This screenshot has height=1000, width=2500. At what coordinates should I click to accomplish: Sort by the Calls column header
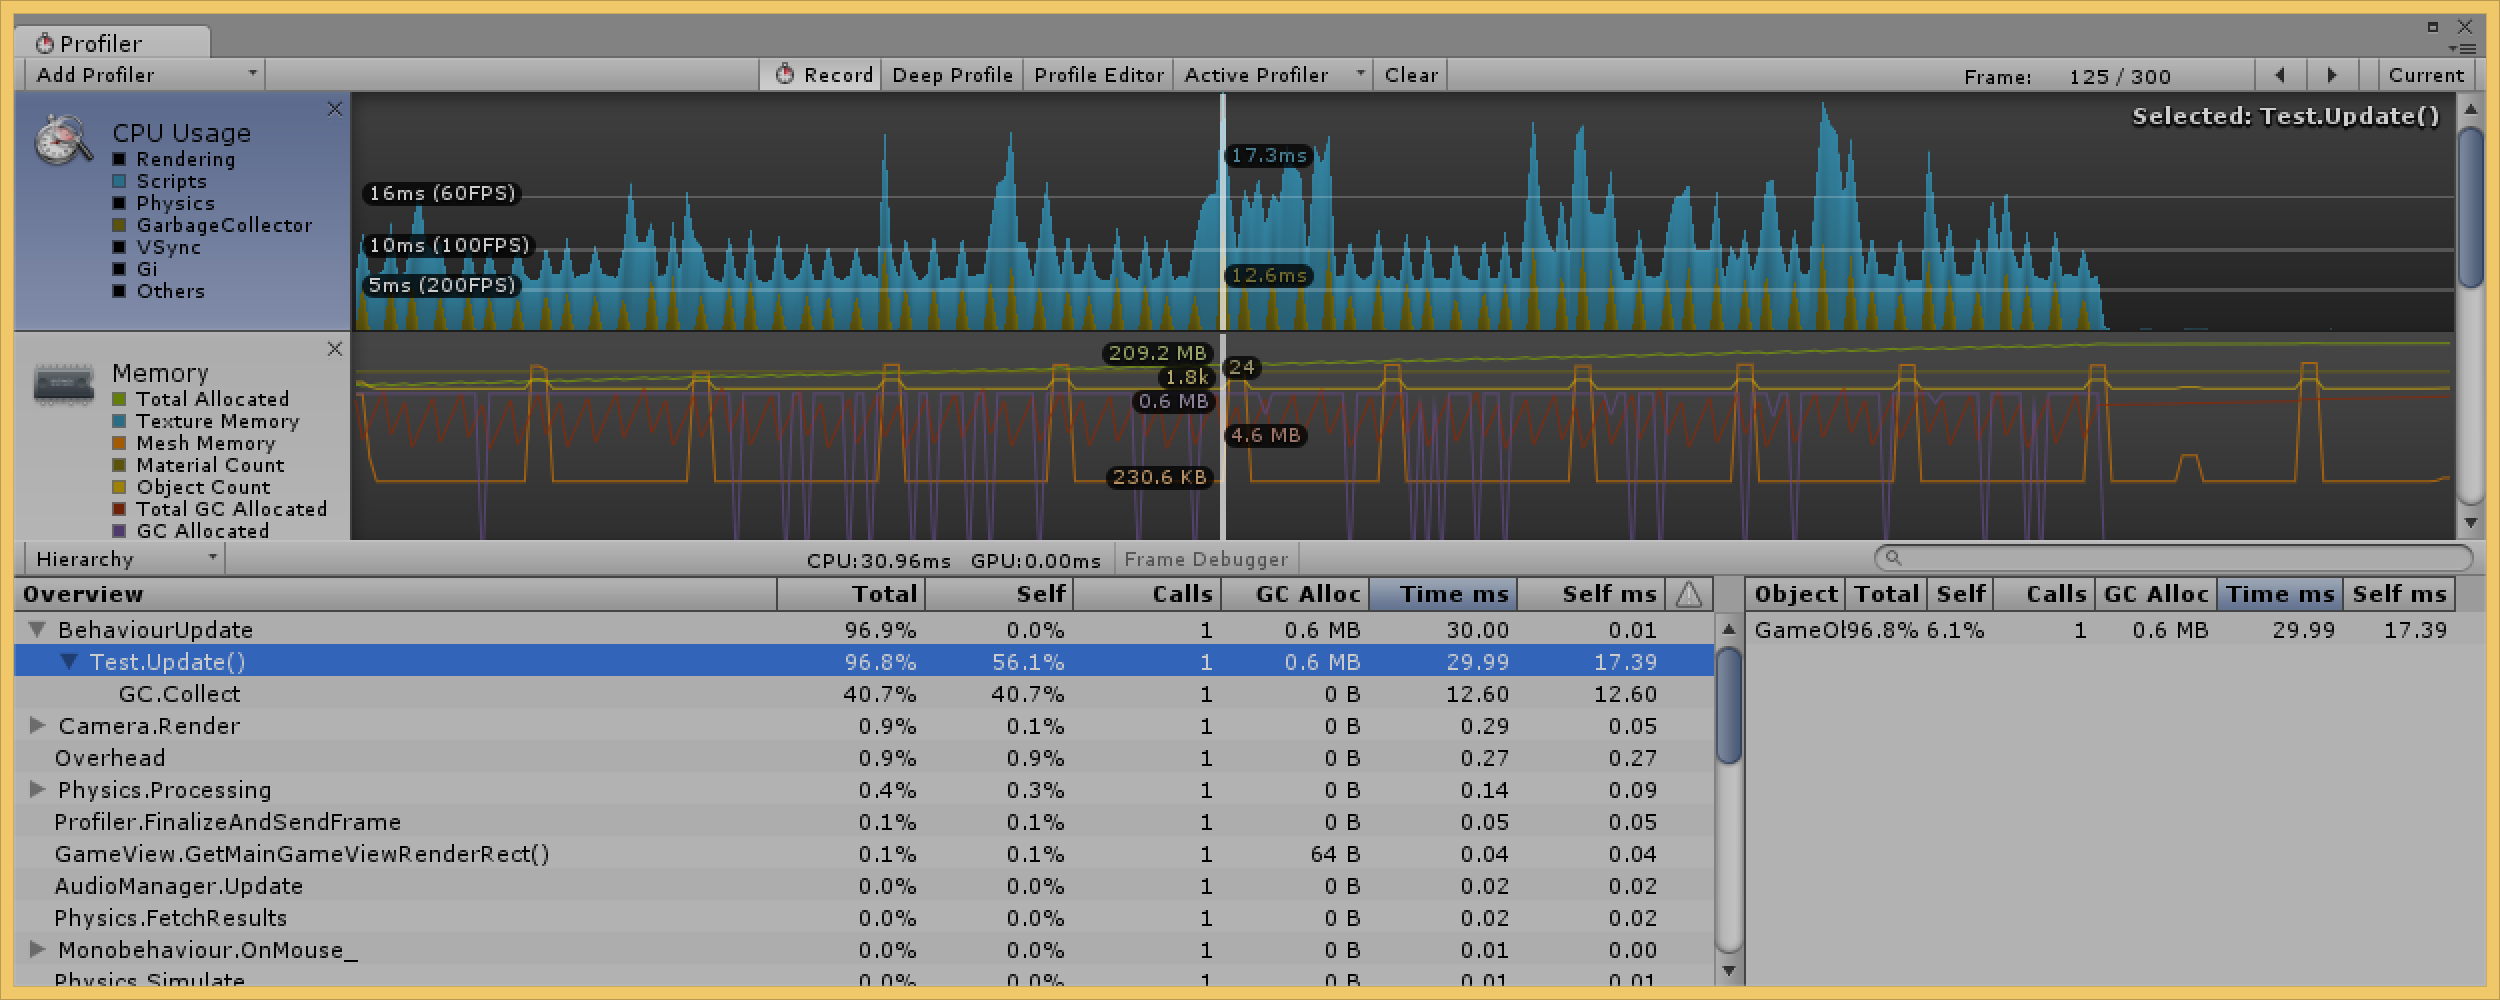point(1148,594)
